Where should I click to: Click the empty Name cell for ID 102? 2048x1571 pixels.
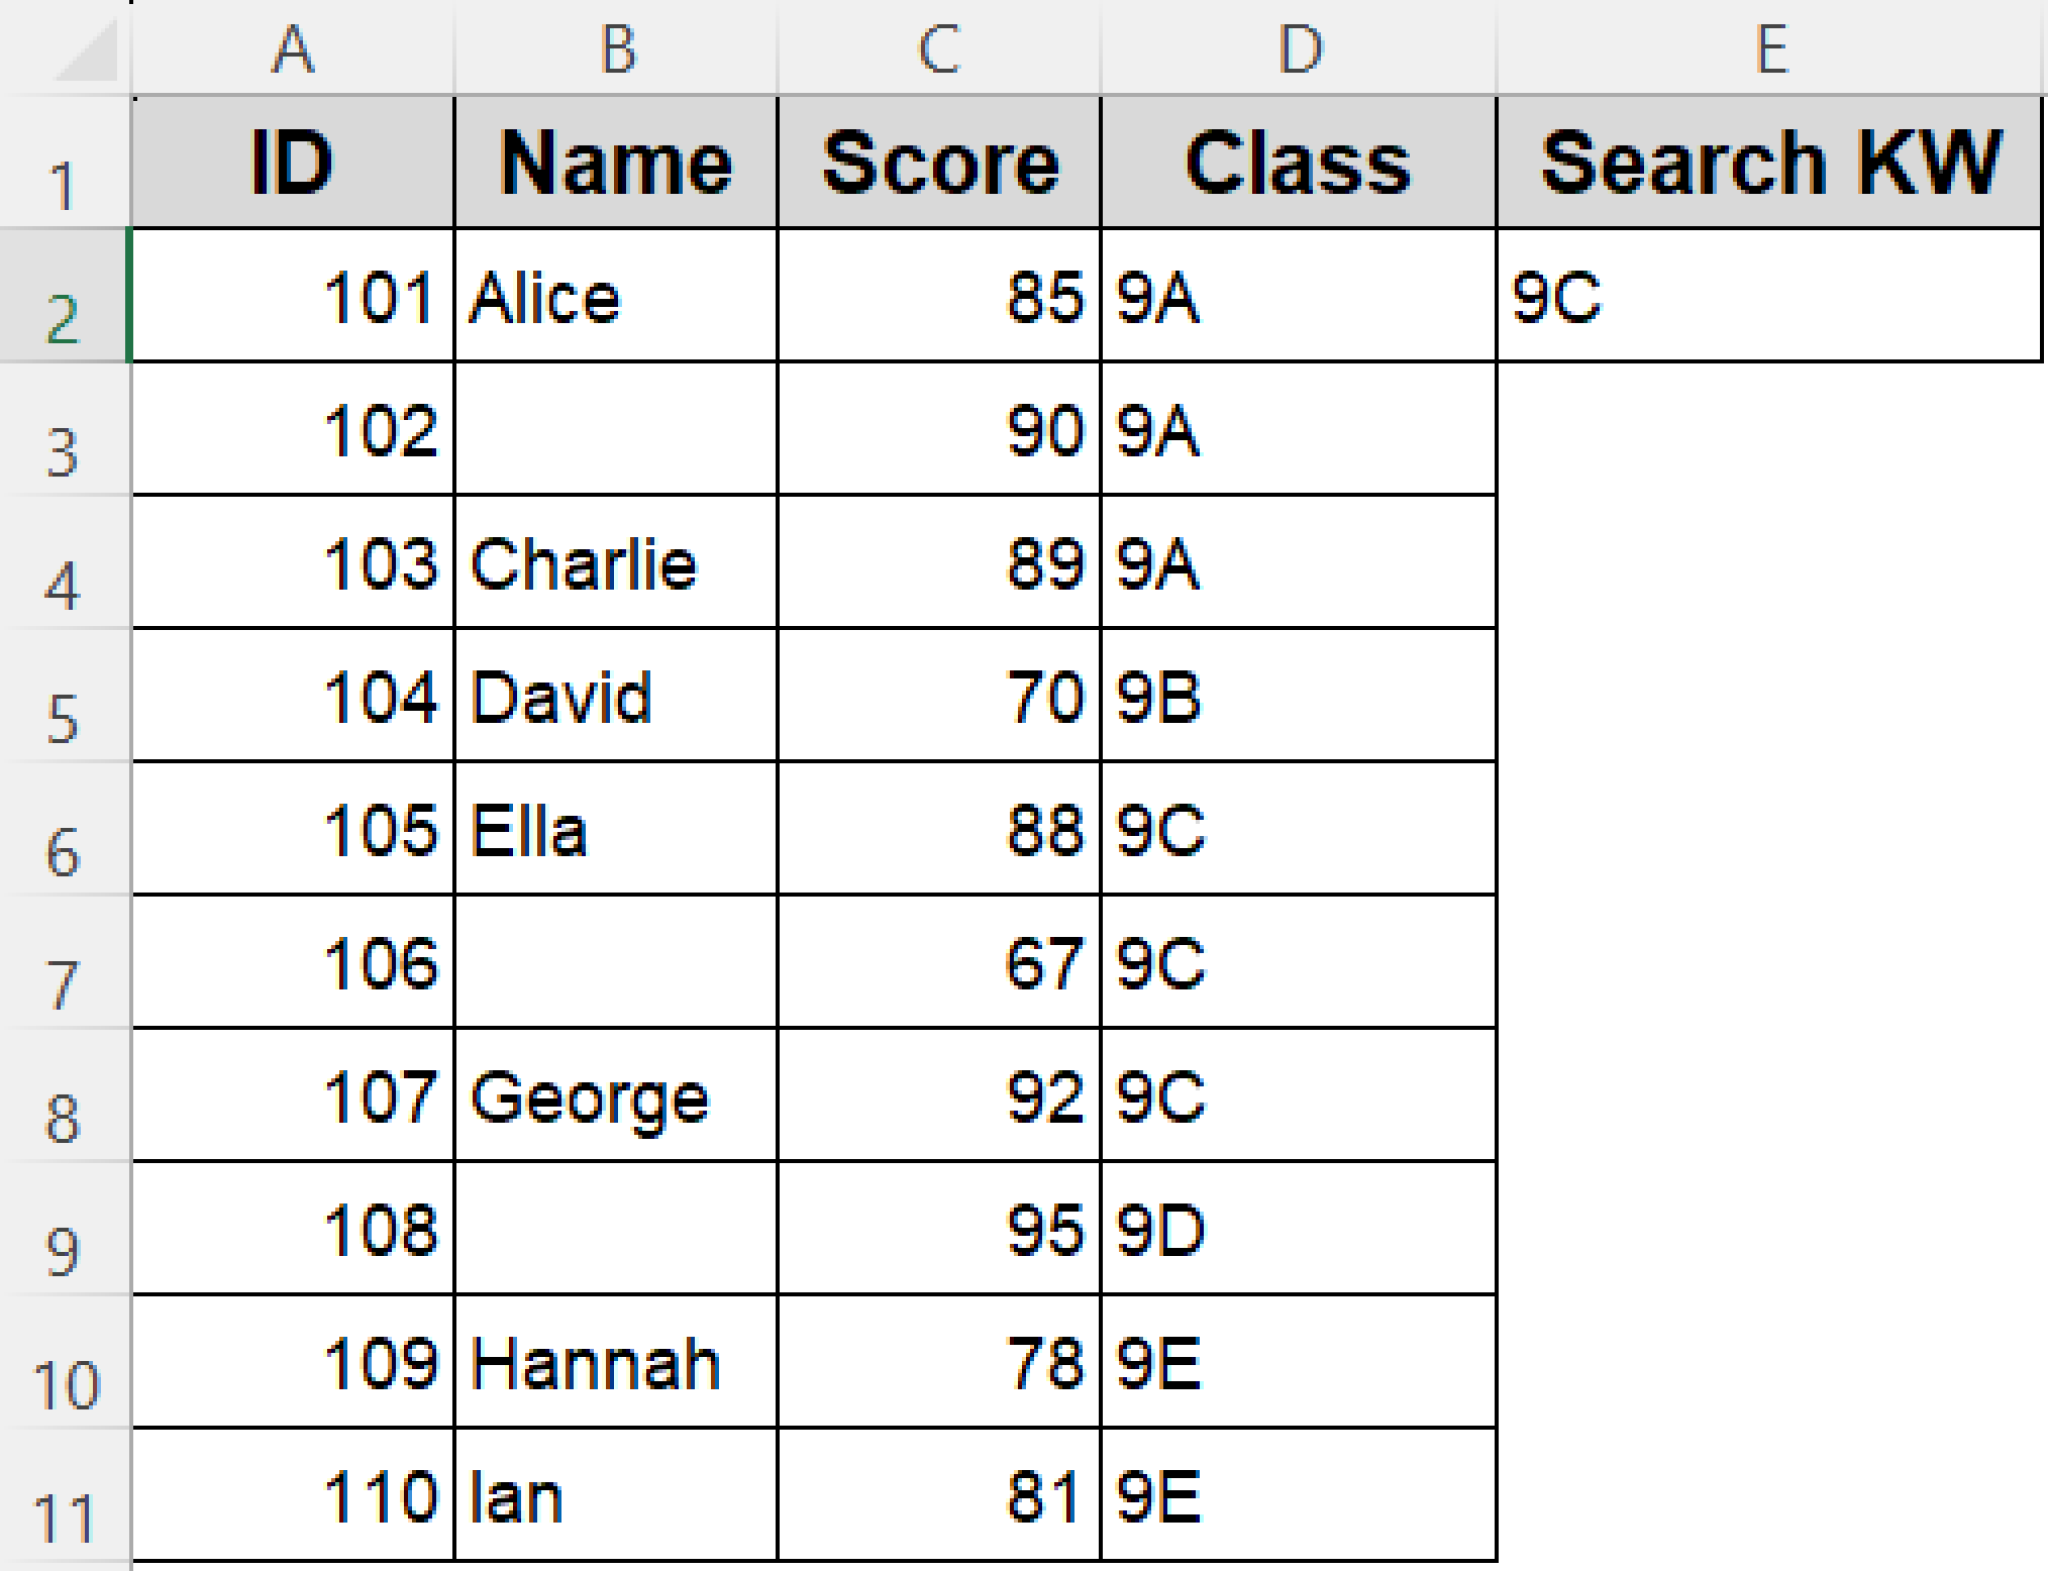616,429
